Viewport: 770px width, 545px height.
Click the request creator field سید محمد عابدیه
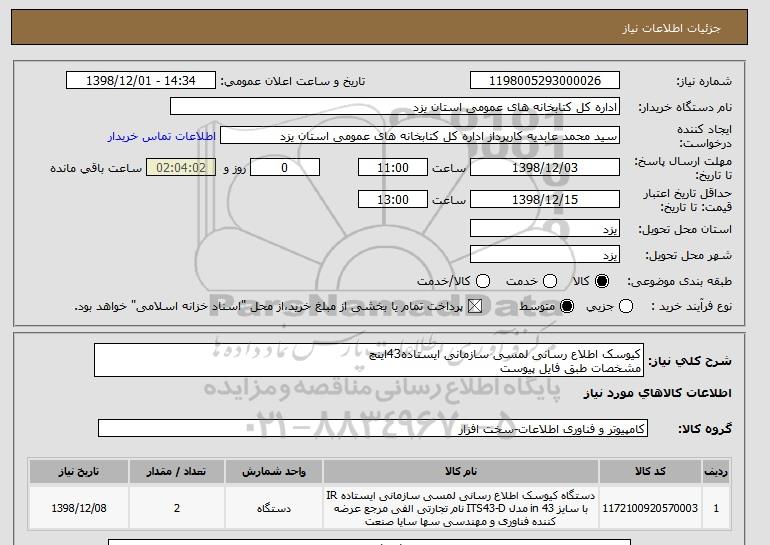point(420,136)
